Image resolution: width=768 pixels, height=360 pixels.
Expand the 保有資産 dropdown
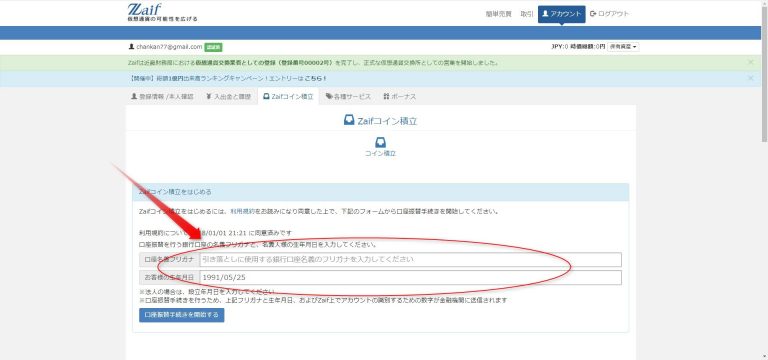pyautogui.click(x=623, y=47)
